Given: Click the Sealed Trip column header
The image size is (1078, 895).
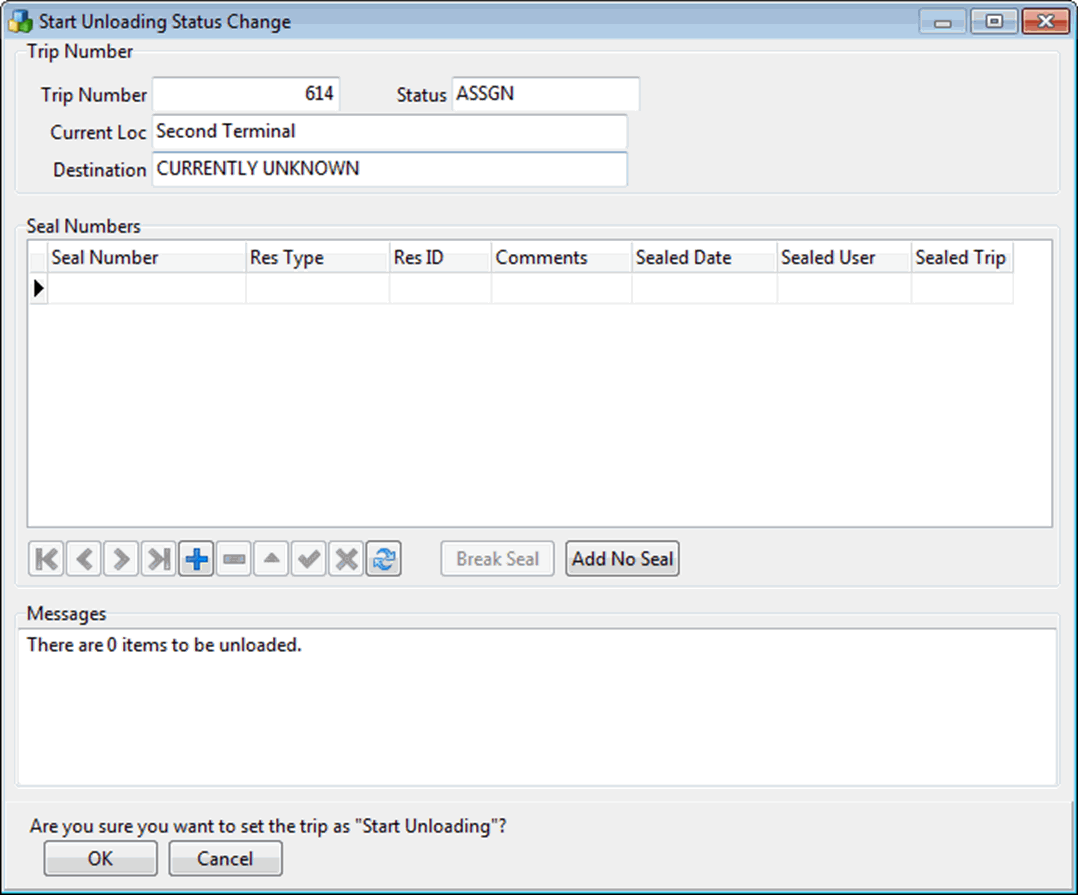Looking at the screenshot, I should pos(962,257).
